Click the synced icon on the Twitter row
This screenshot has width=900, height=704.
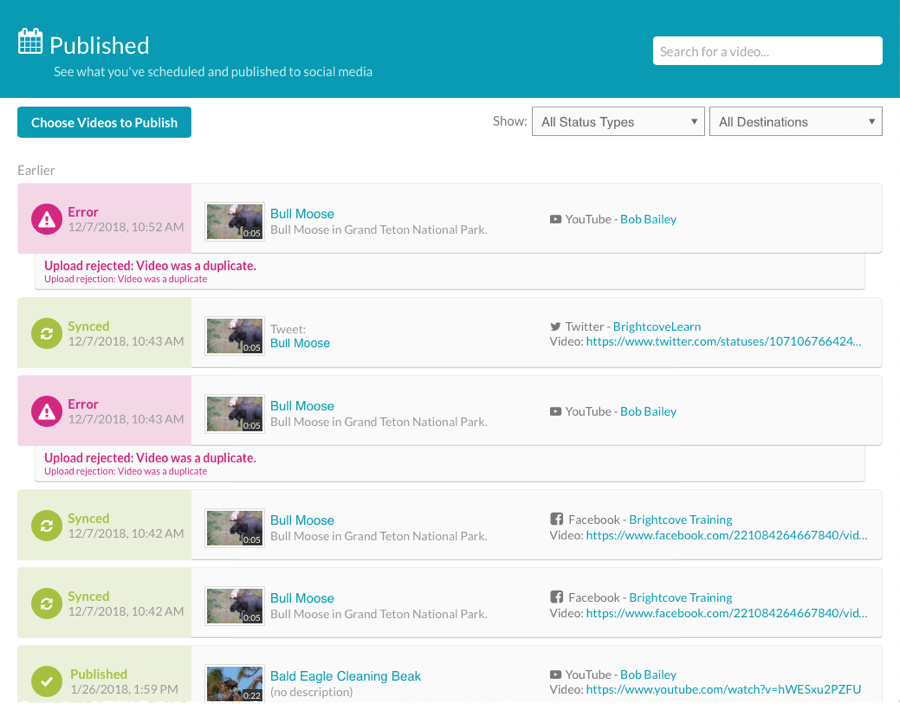click(x=47, y=333)
